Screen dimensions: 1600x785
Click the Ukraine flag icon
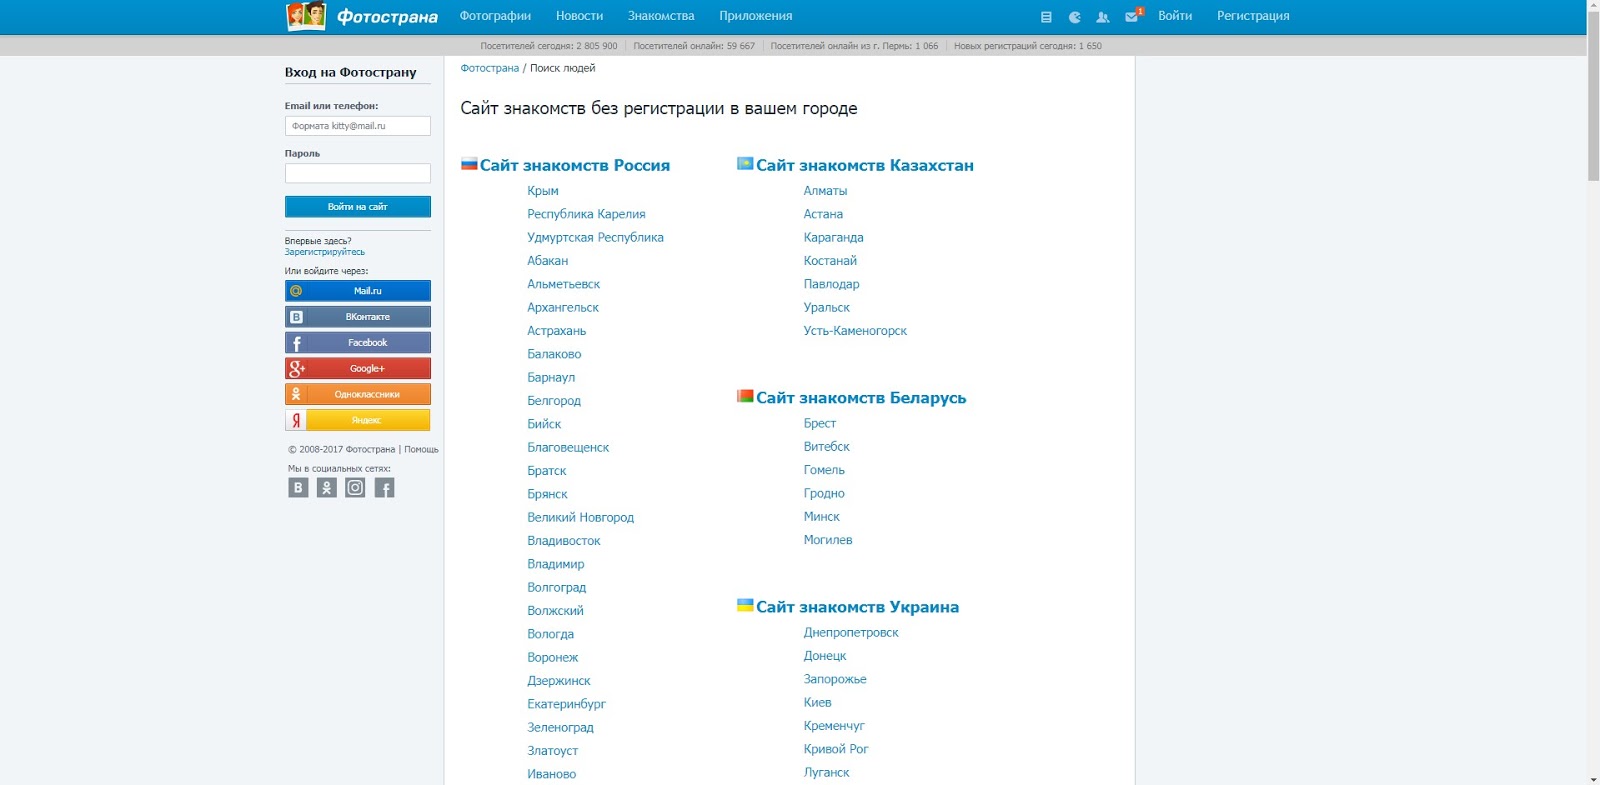tap(744, 605)
